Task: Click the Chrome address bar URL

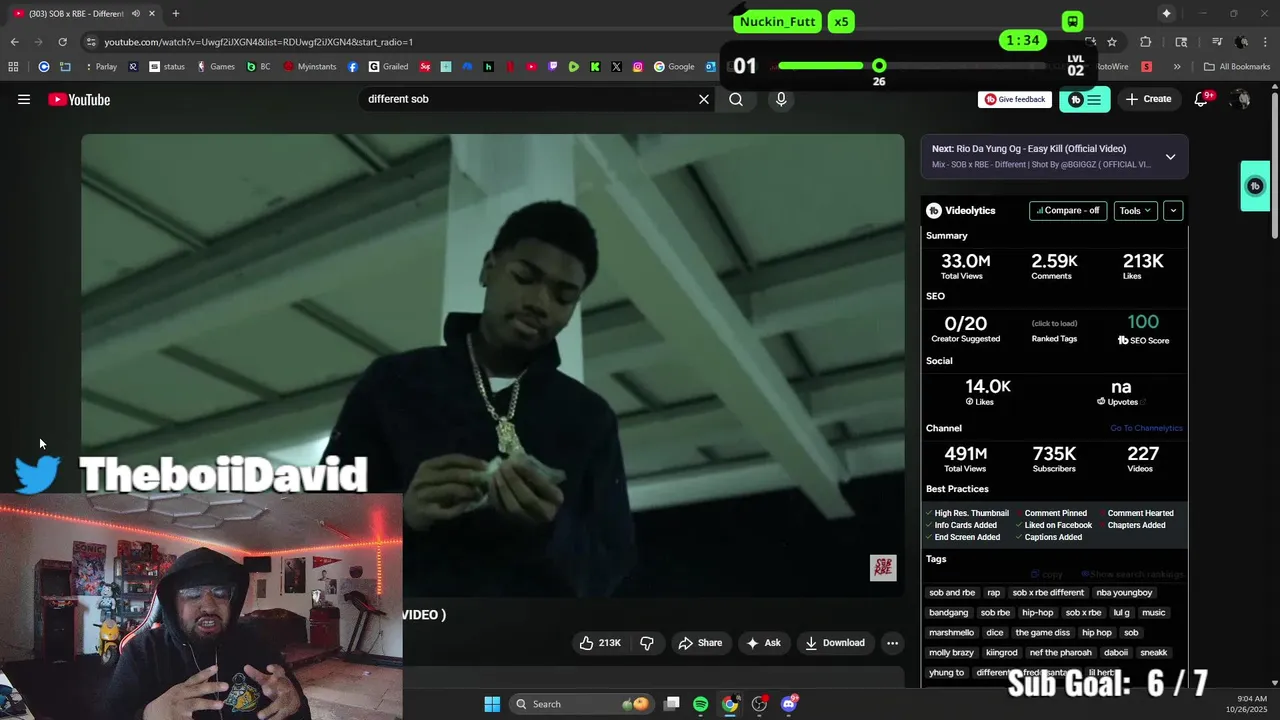Action: (258, 42)
